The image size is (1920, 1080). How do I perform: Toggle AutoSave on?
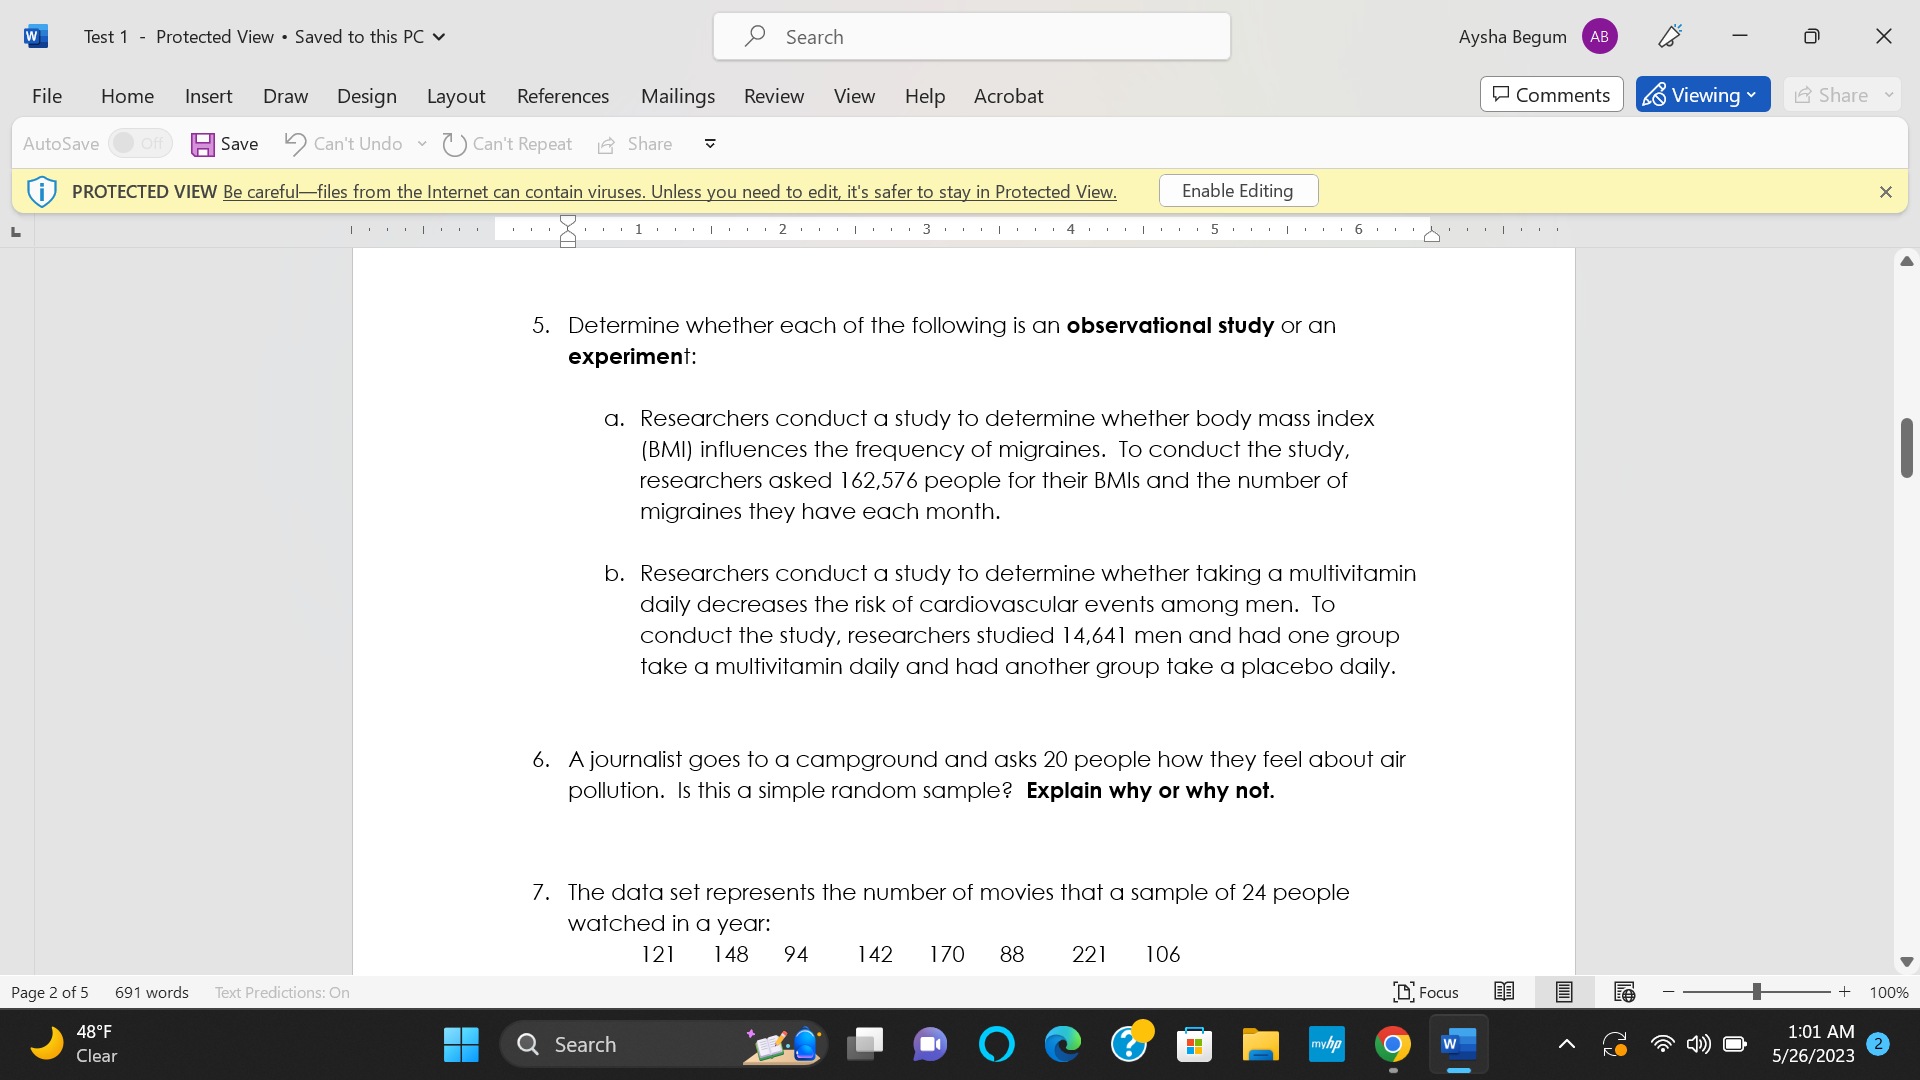click(139, 143)
